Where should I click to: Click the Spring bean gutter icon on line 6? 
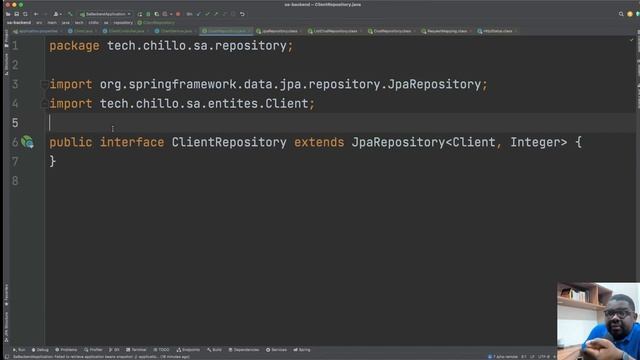click(x=27, y=142)
